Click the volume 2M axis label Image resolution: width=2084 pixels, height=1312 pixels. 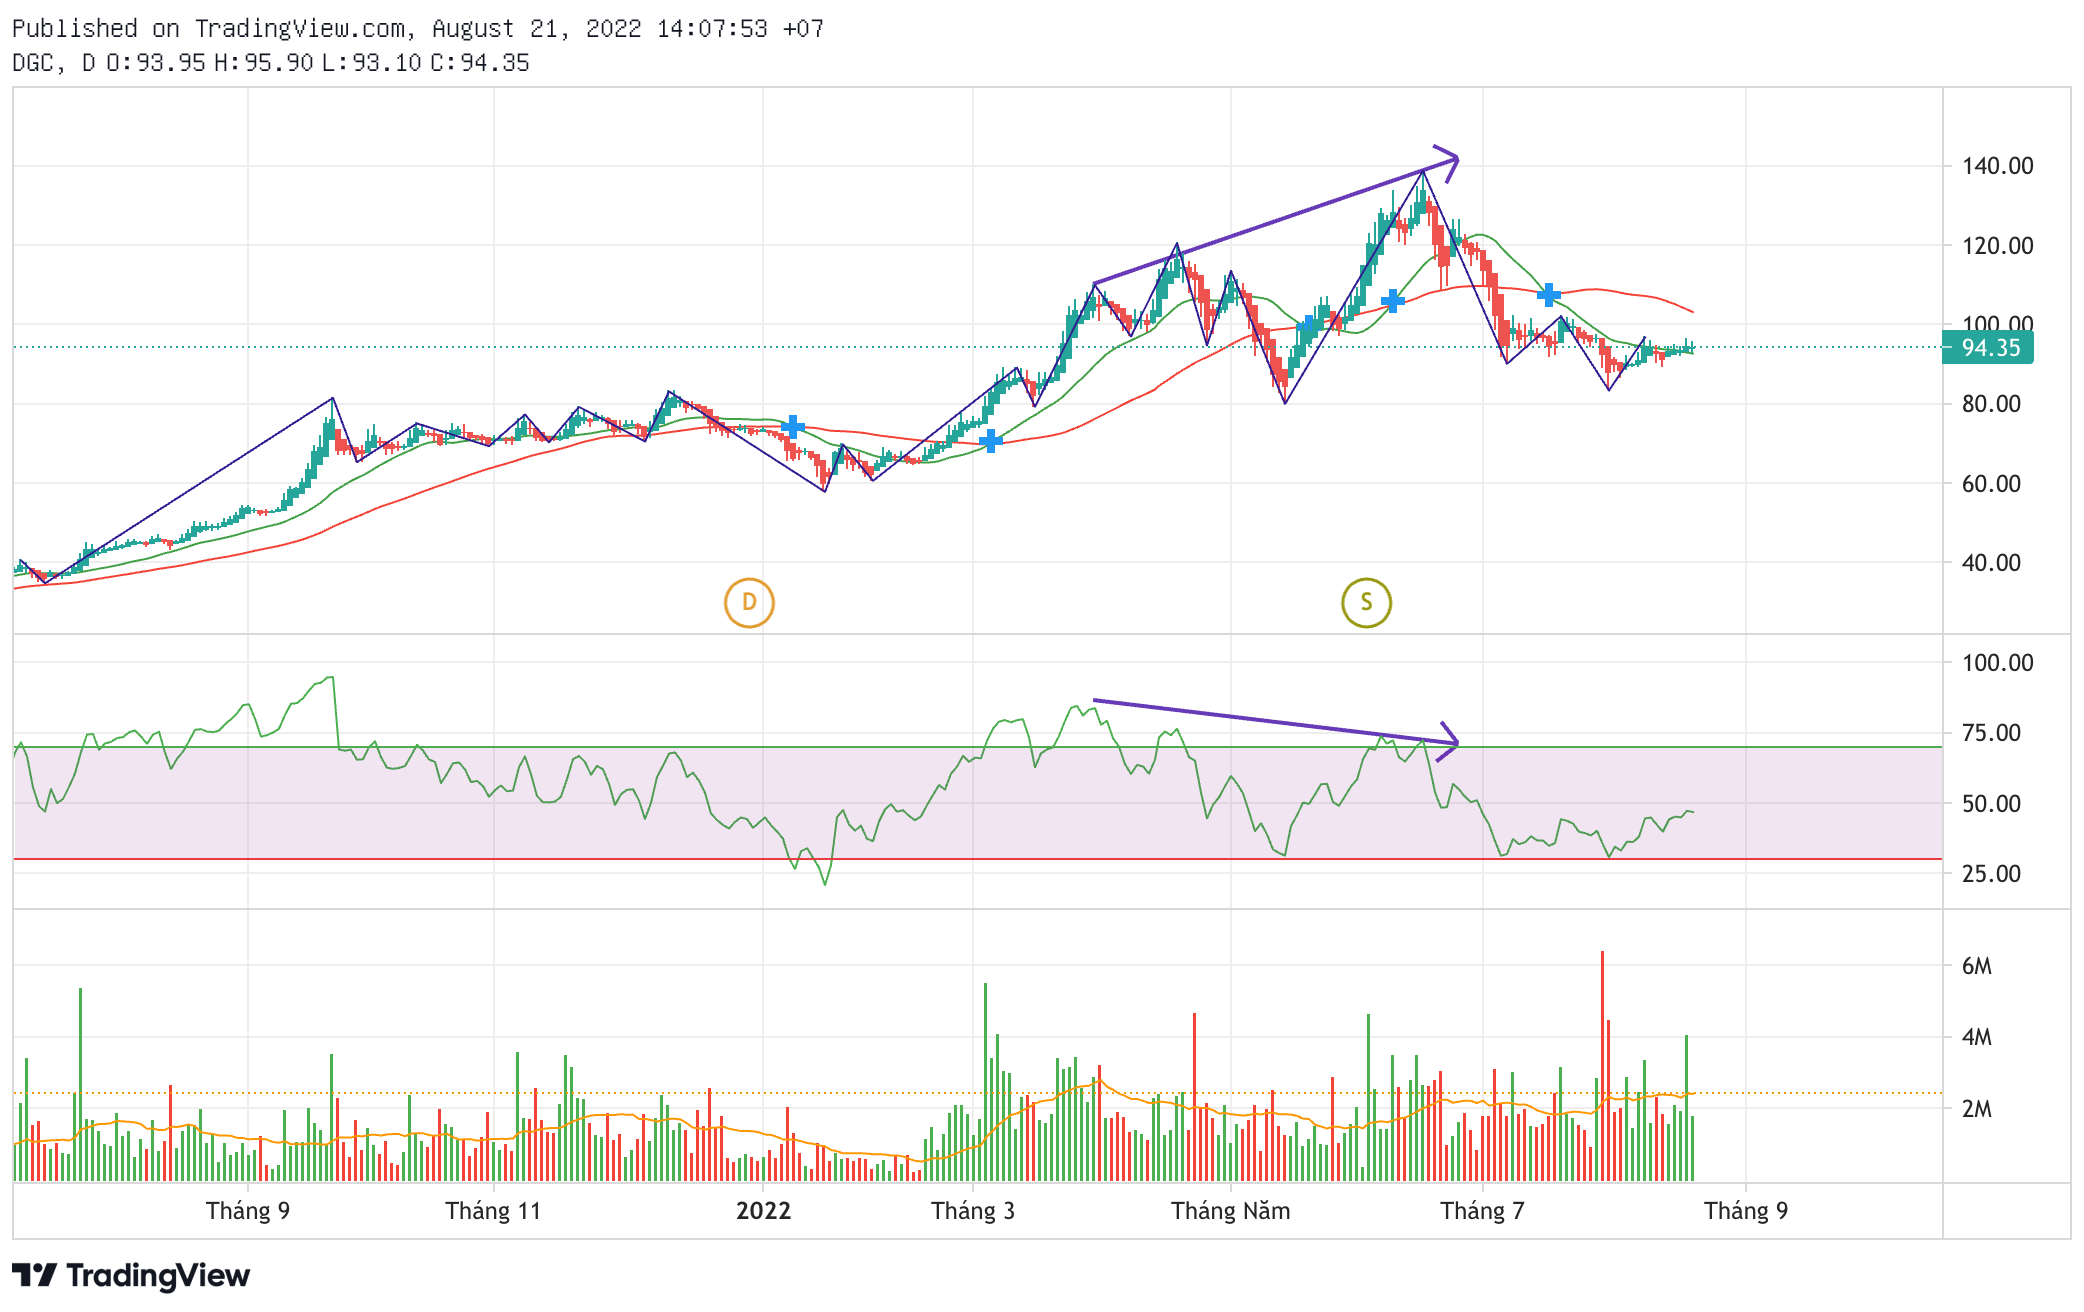point(1976,1109)
